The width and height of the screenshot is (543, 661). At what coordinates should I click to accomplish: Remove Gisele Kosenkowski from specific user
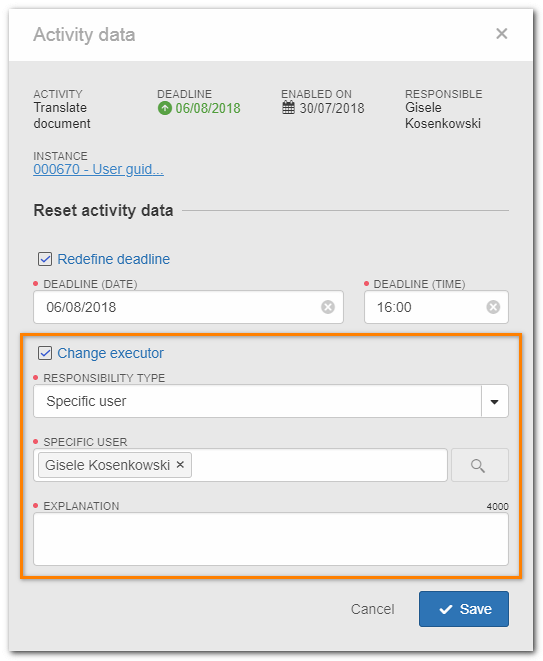click(180, 465)
